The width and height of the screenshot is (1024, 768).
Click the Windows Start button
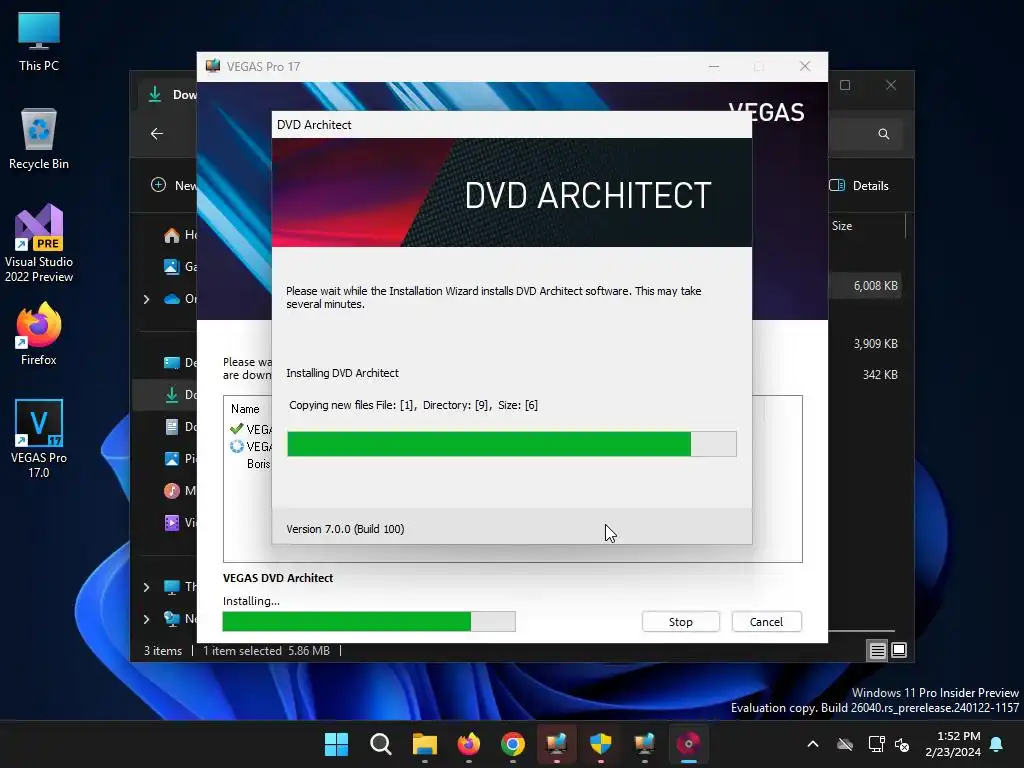pyautogui.click(x=336, y=744)
